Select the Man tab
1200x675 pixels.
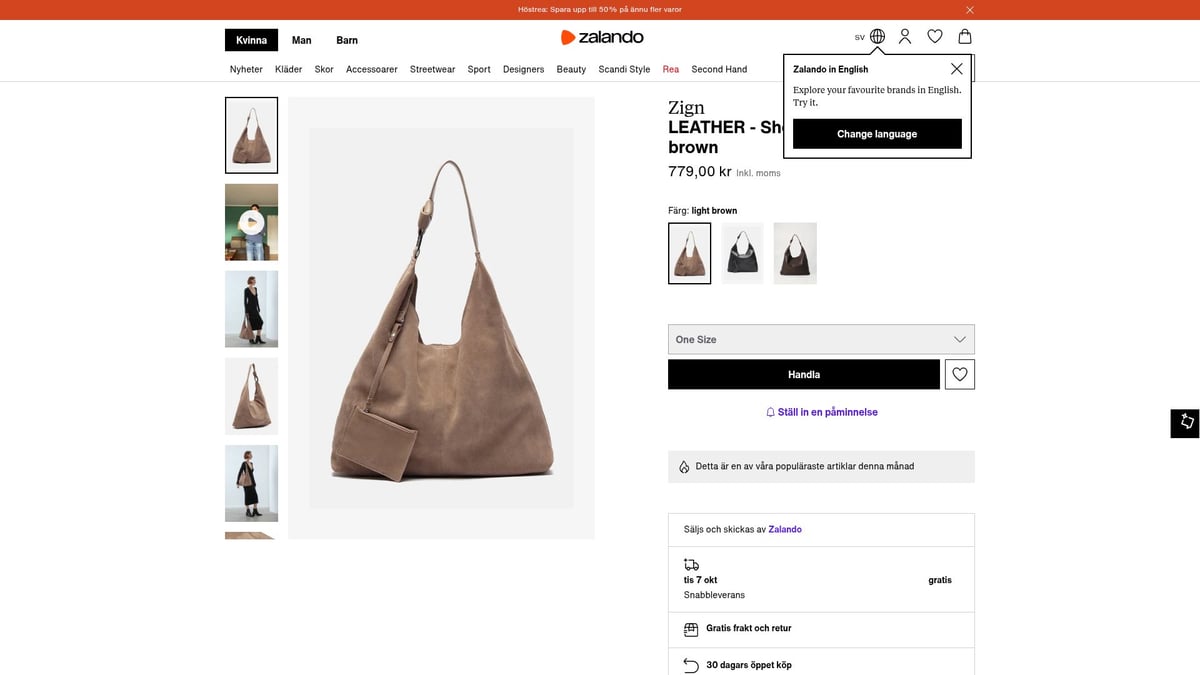point(301,40)
